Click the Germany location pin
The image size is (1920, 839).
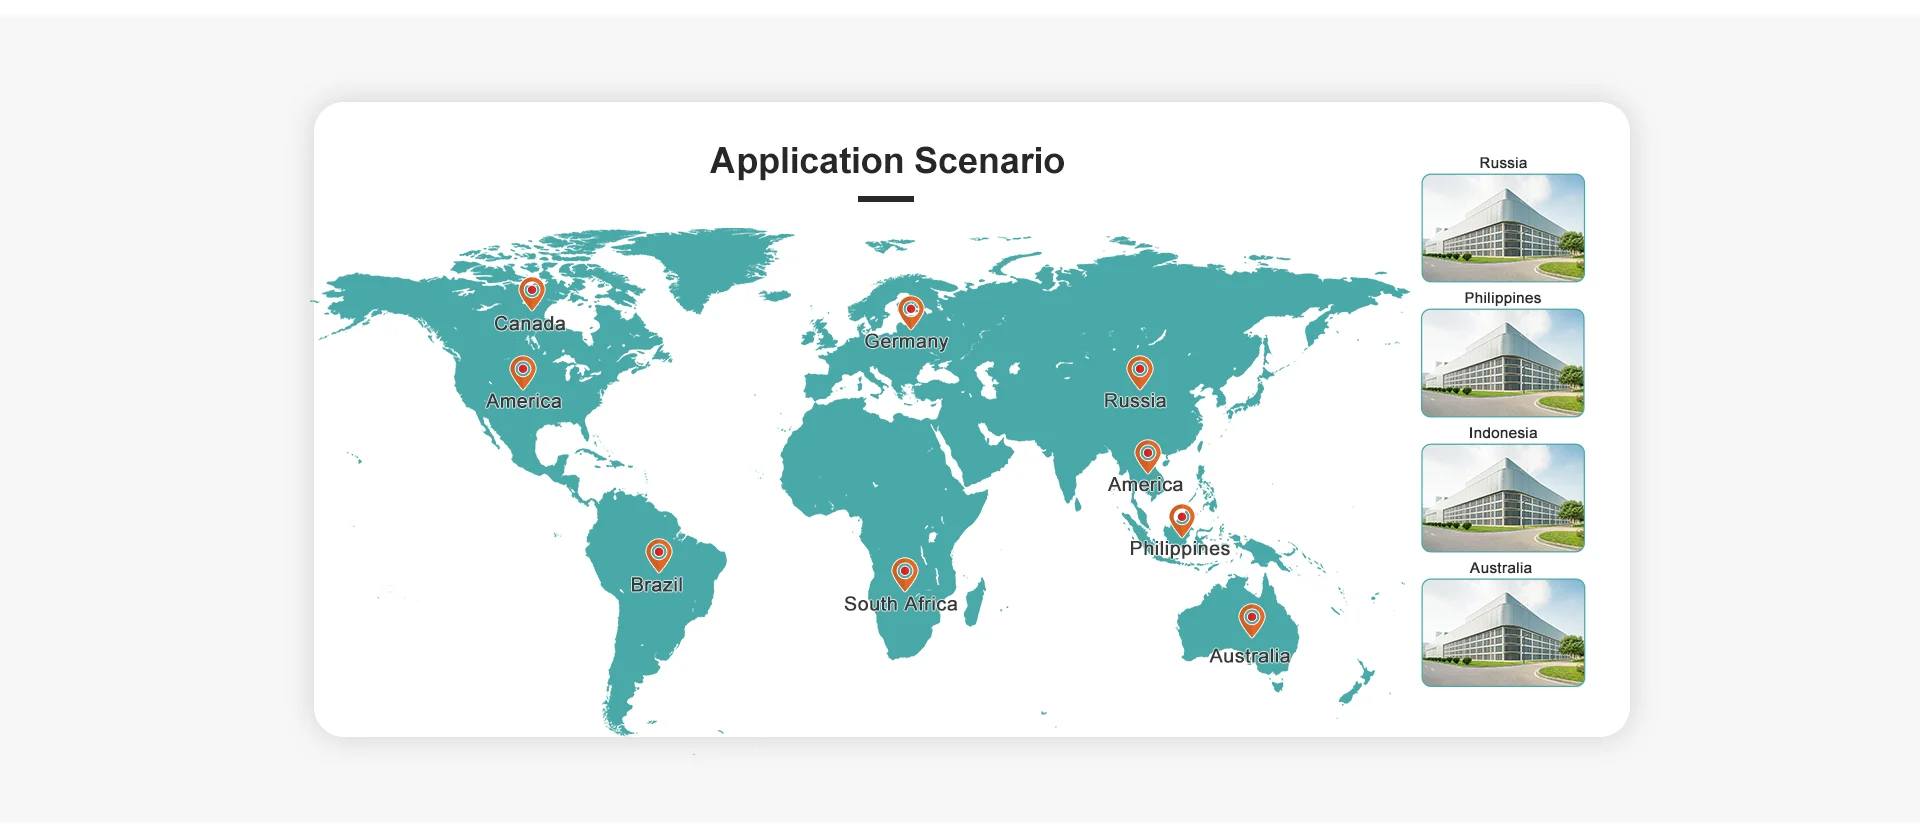pos(911,311)
